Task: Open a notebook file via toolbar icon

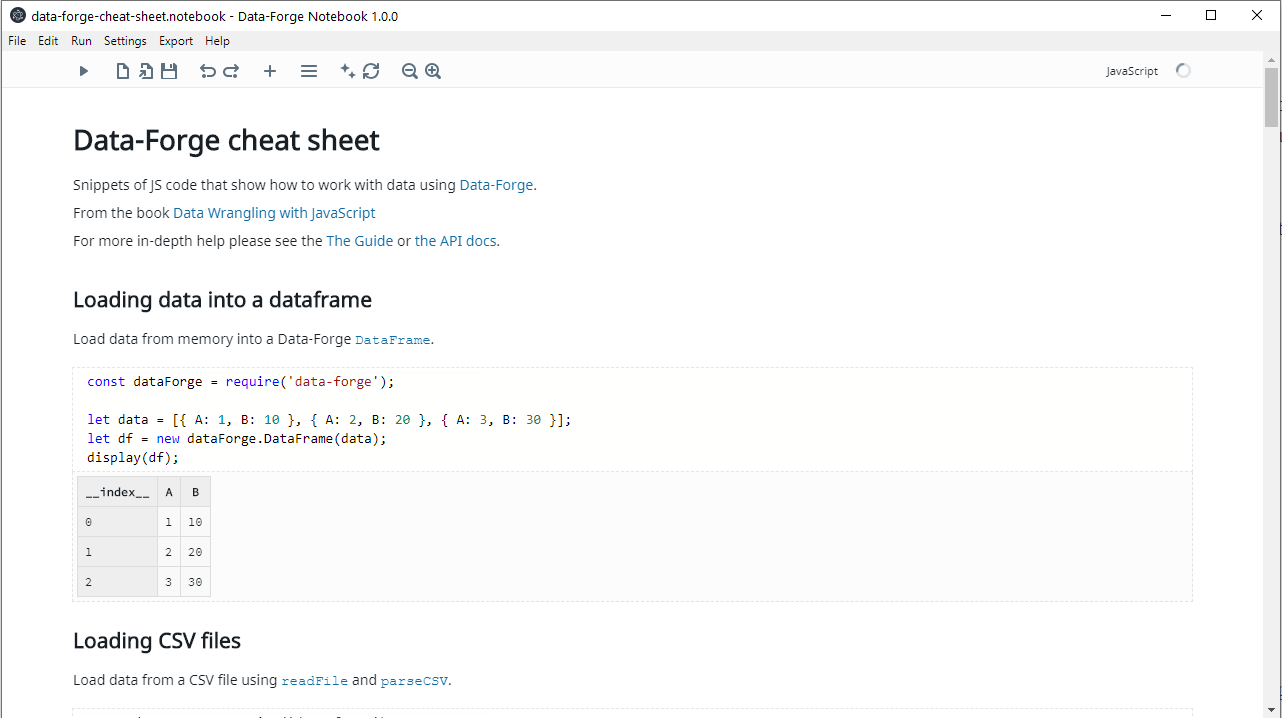Action: [x=146, y=71]
